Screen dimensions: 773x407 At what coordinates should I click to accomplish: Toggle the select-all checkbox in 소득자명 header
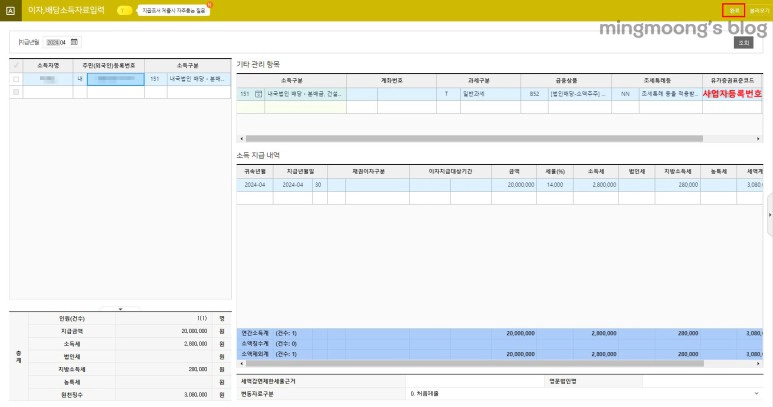(16, 66)
